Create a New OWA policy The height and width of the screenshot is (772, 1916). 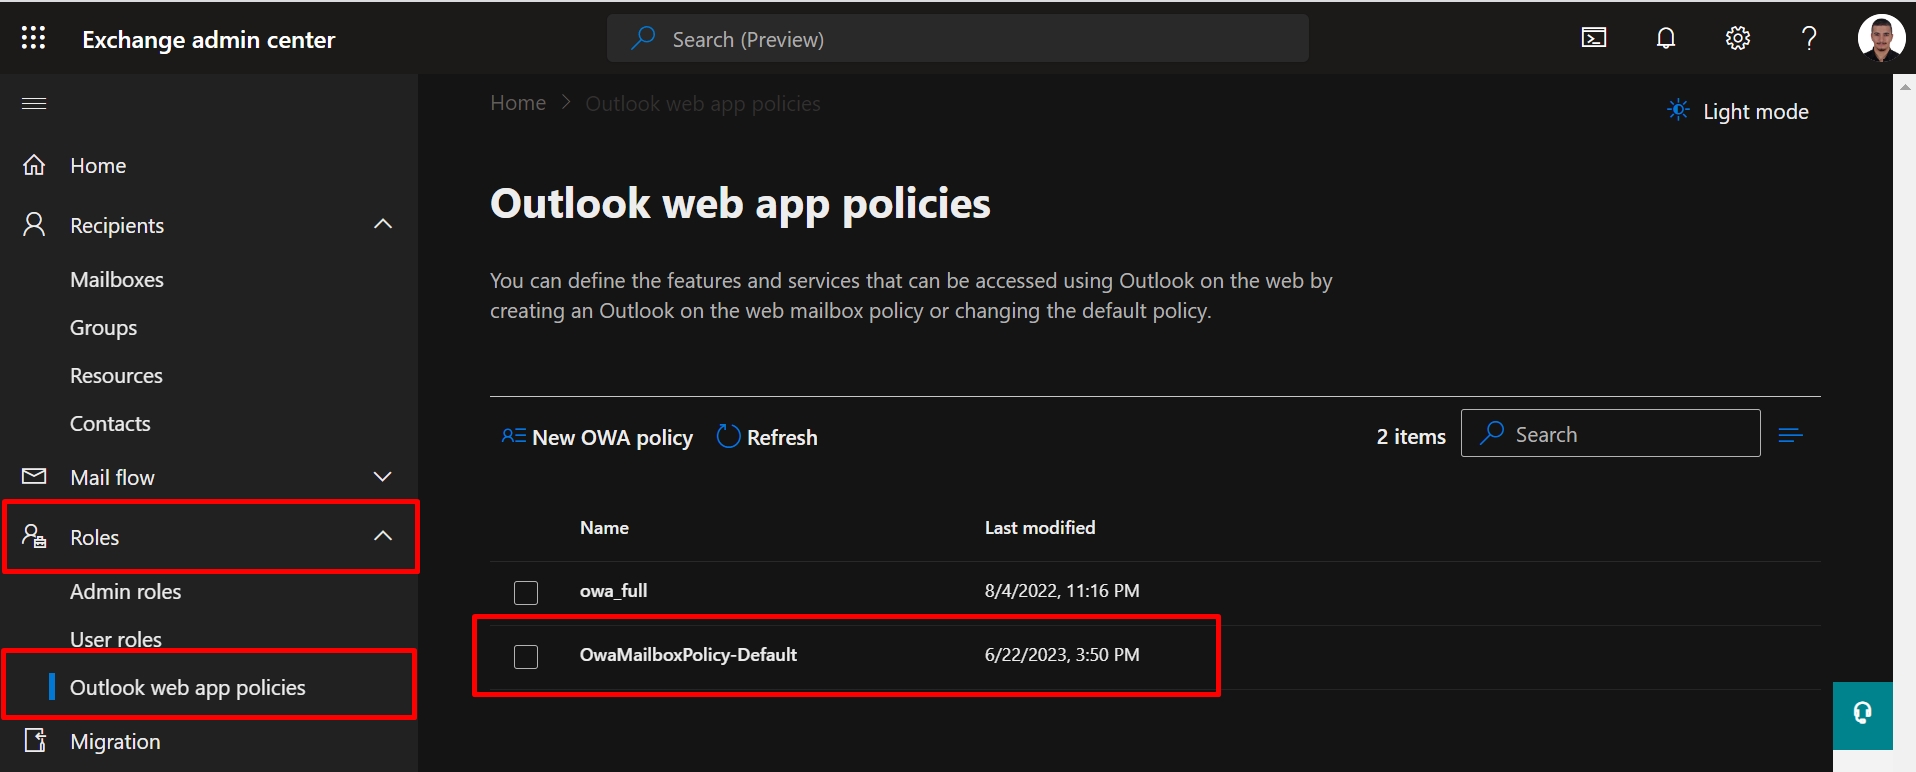[612, 437]
